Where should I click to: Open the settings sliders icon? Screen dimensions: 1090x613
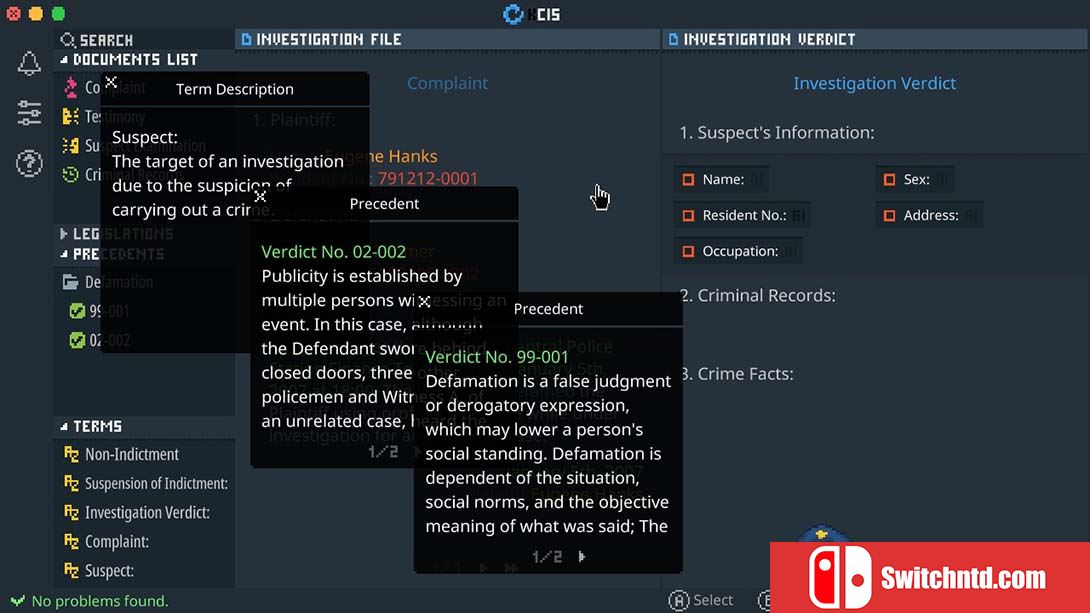29,113
